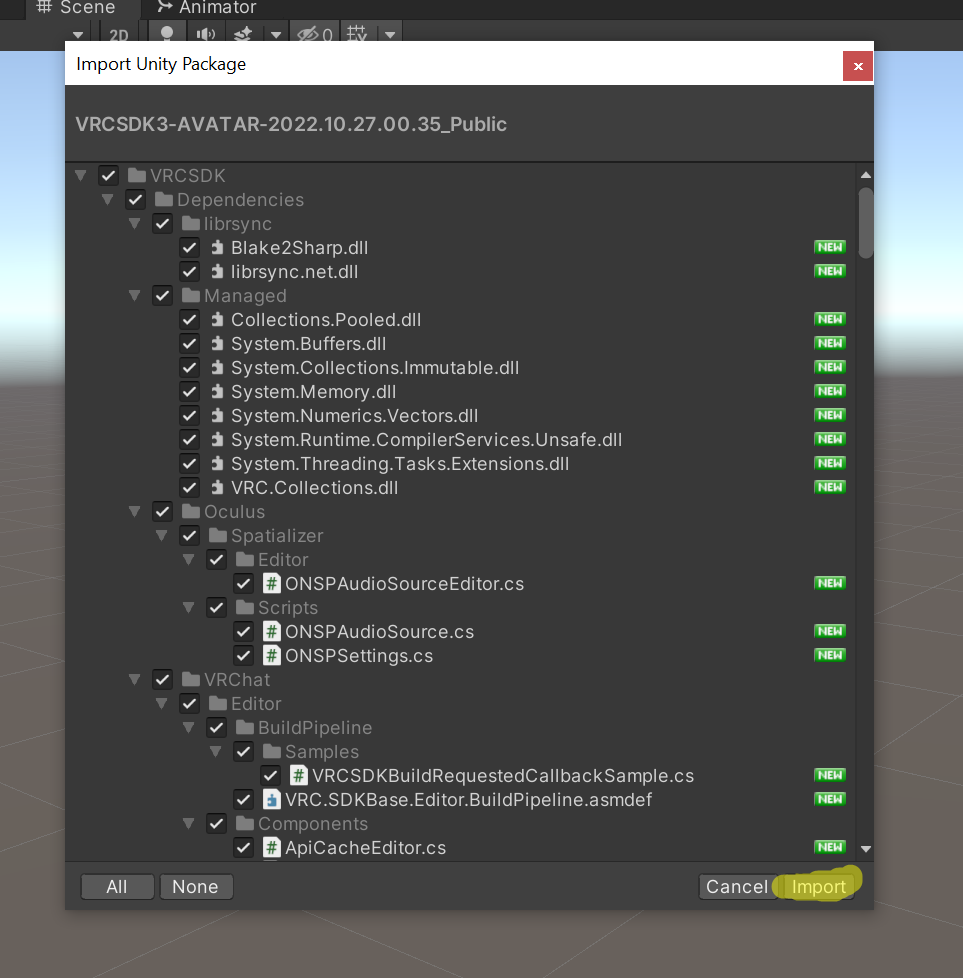Toggle 2D view mode button

pos(119,35)
